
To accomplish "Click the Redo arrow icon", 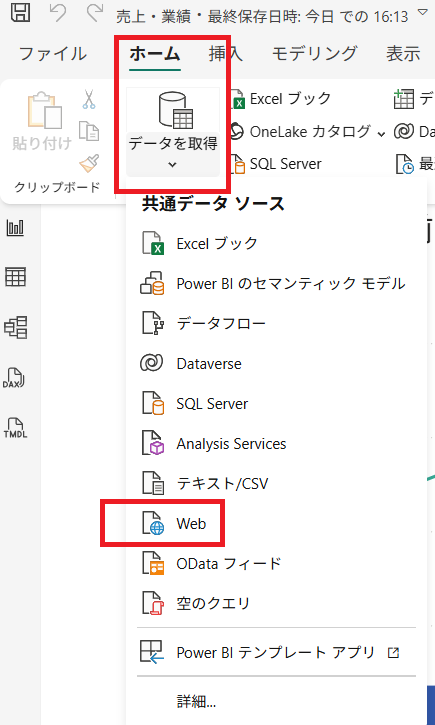I will coord(95,13).
